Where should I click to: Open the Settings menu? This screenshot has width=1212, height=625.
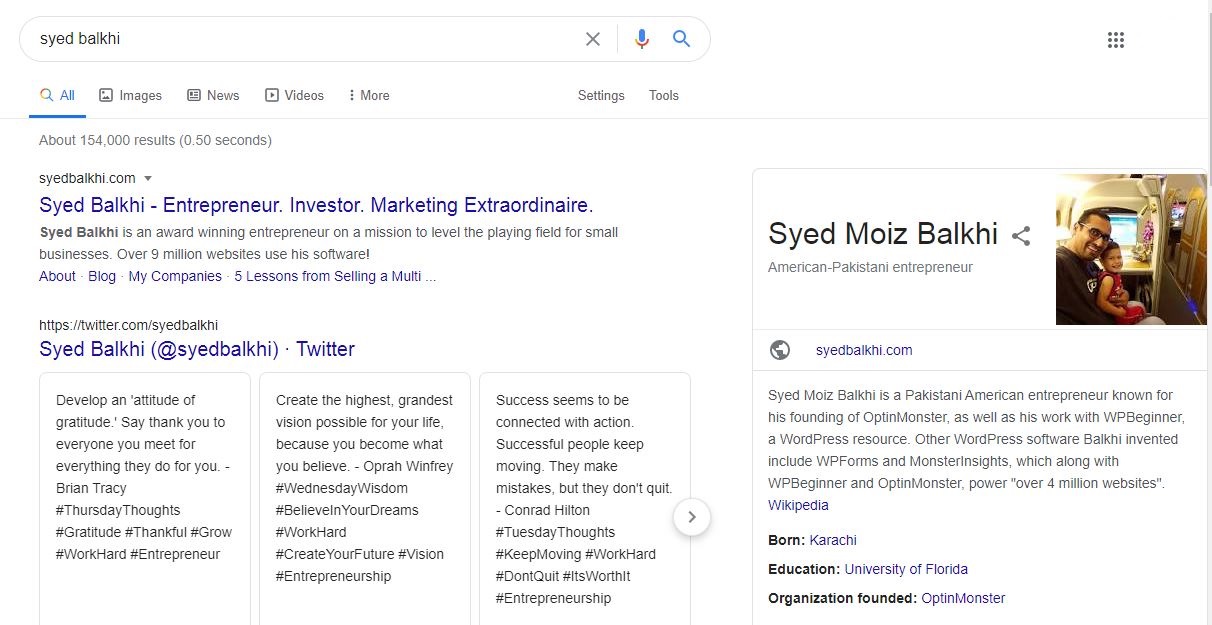coord(601,95)
